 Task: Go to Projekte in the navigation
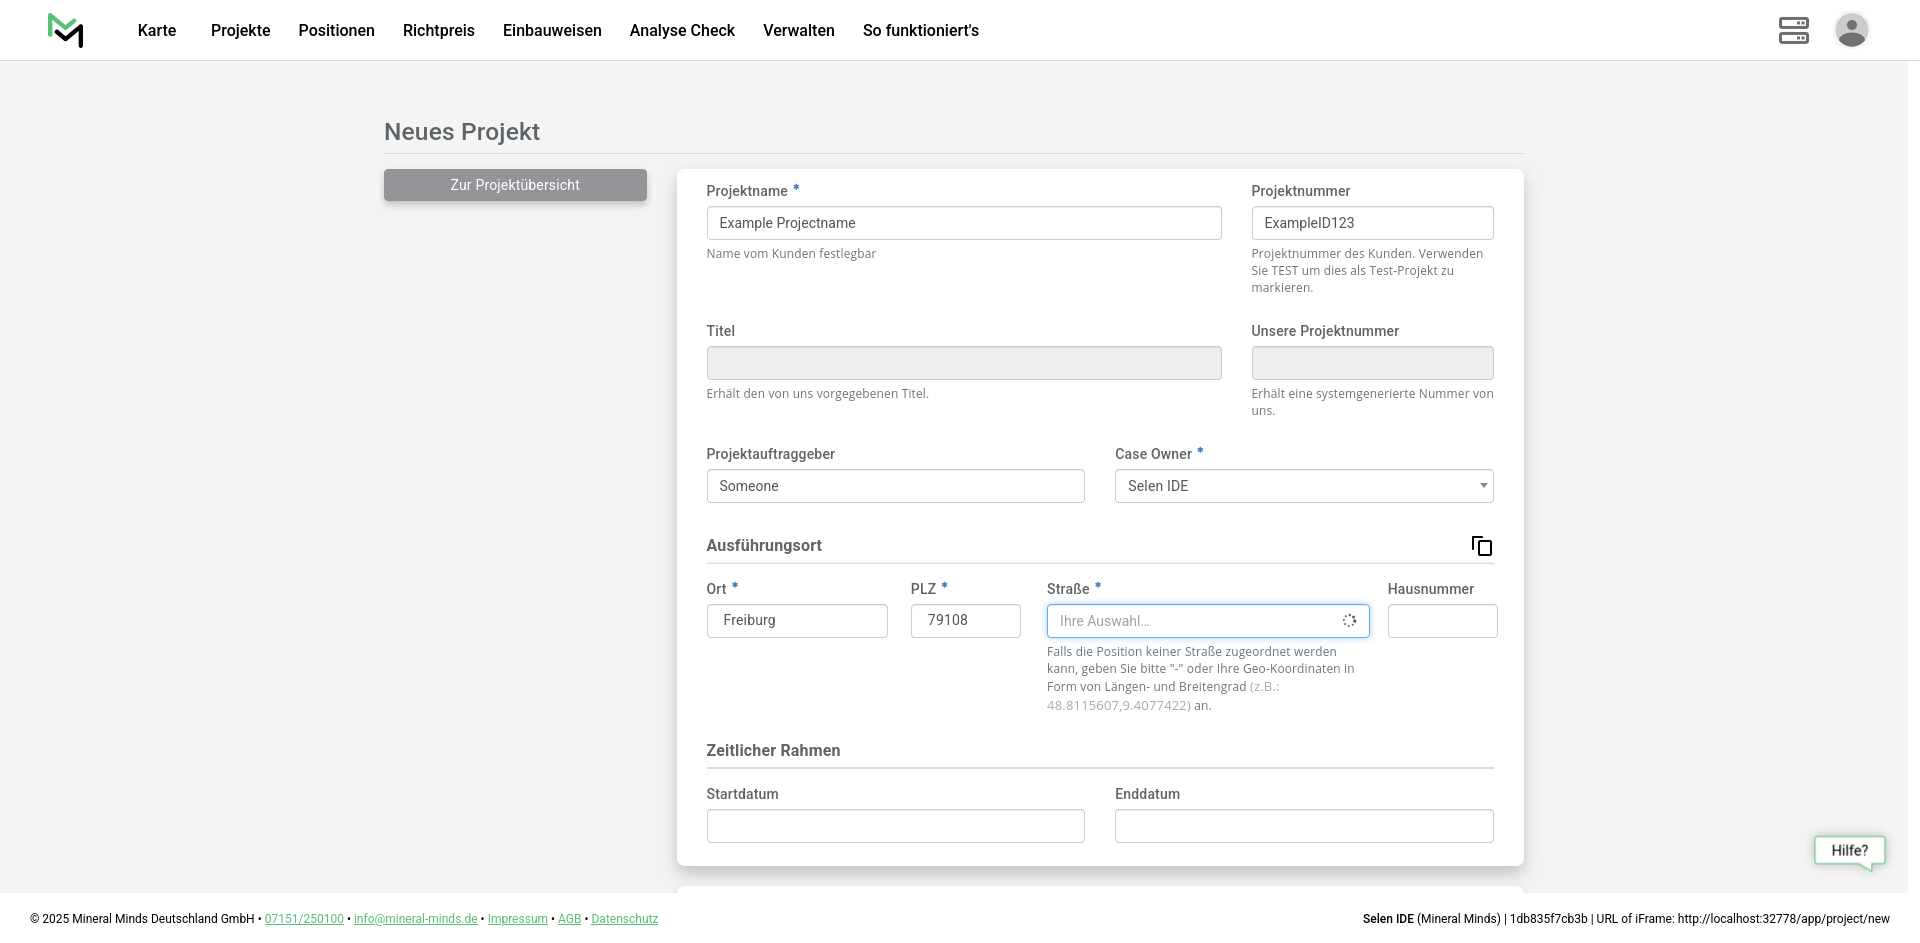tap(240, 31)
